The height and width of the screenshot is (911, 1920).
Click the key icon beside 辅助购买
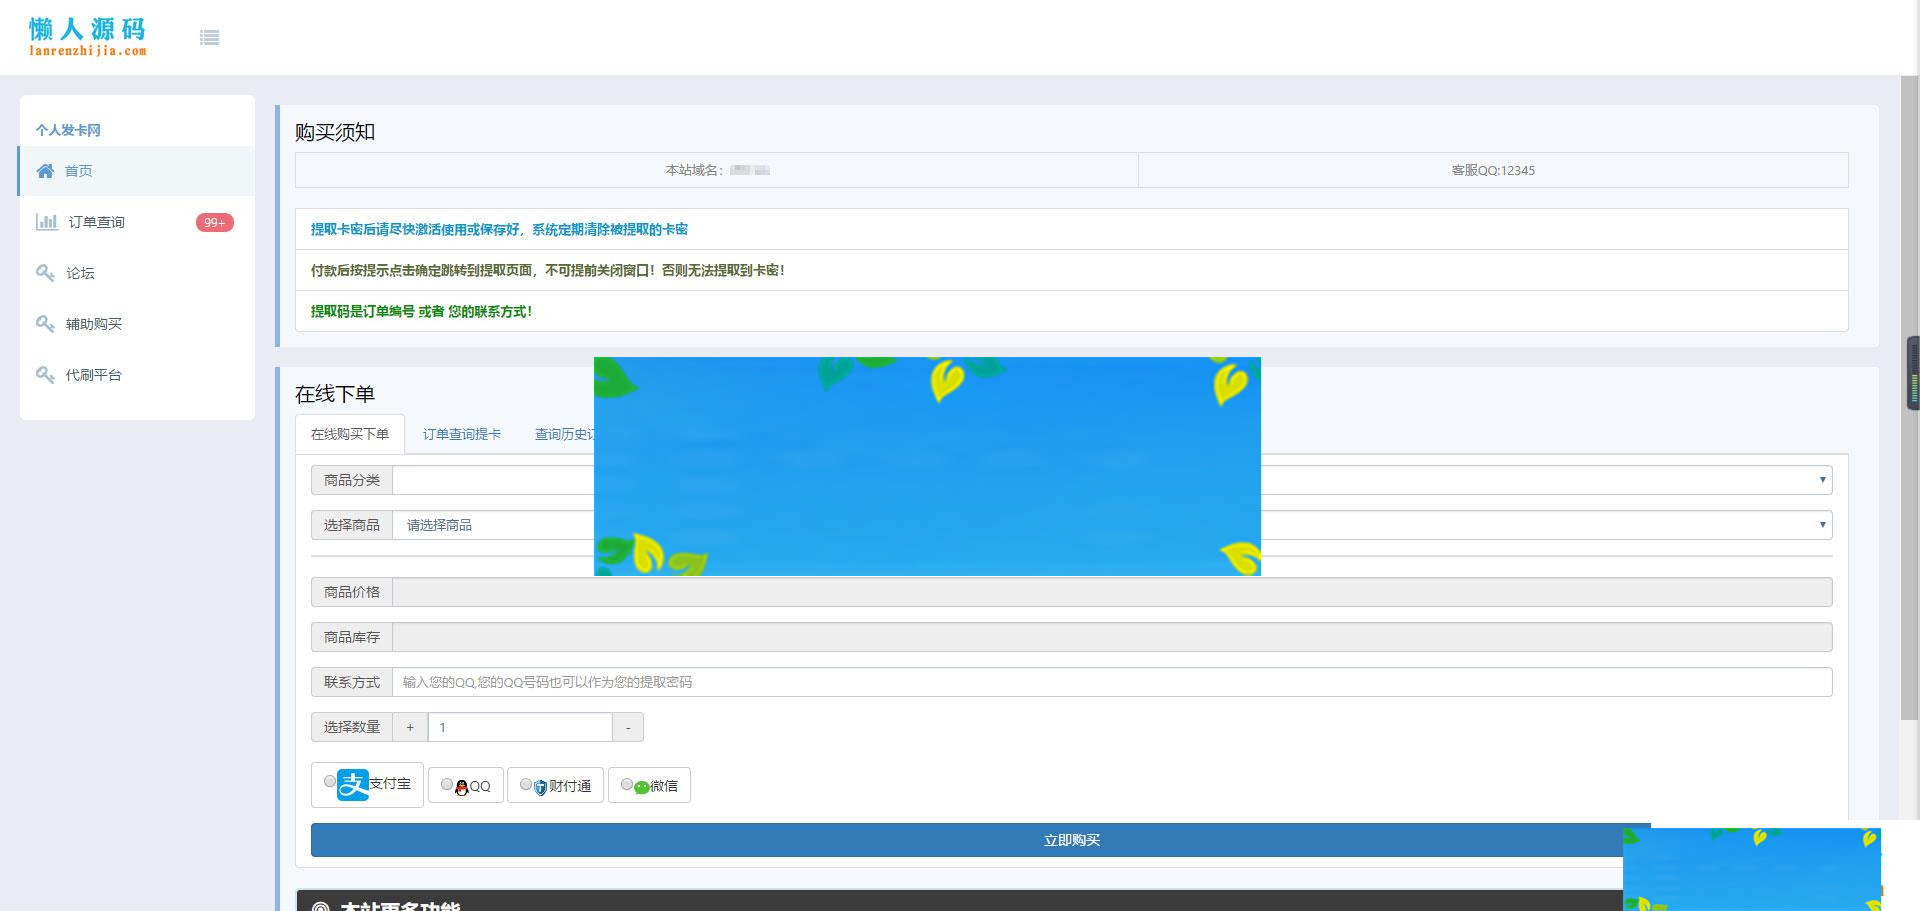click(45, 324)
